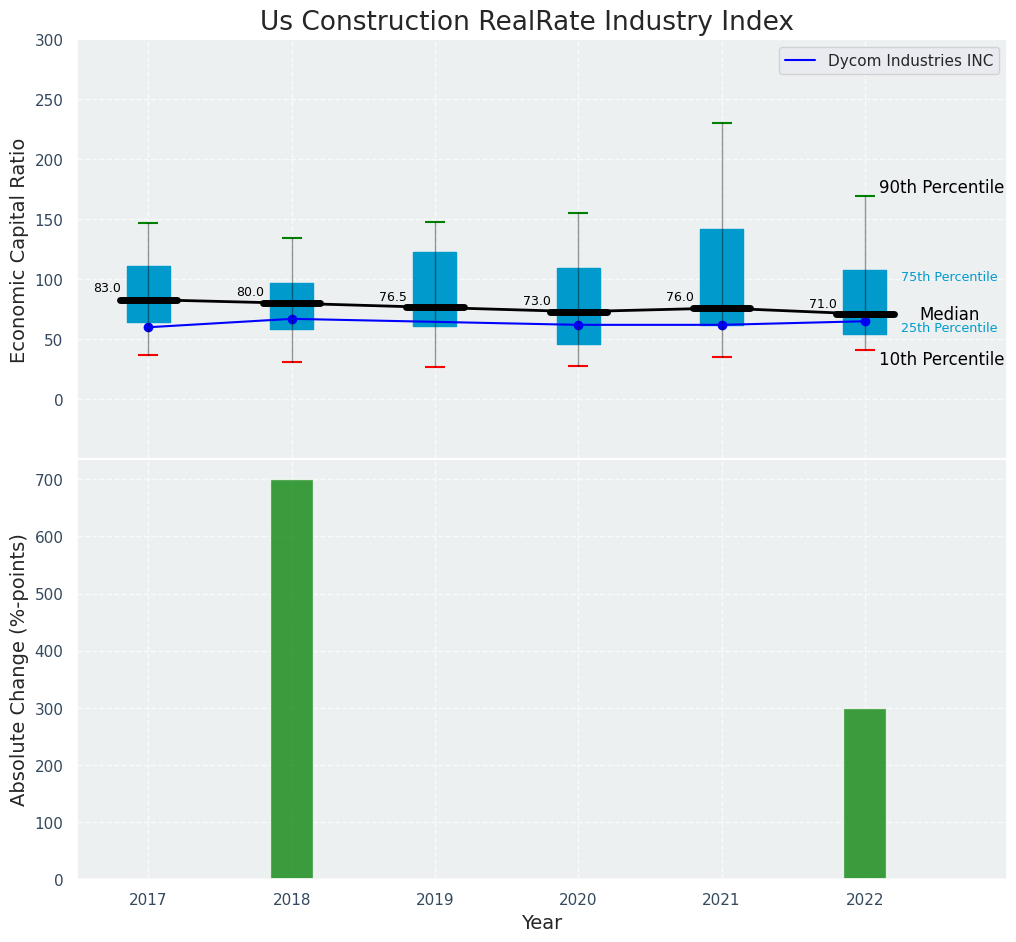Click the 75th Percentile label
Viewport: 1016px width, 942px height.
click(948, 277)
